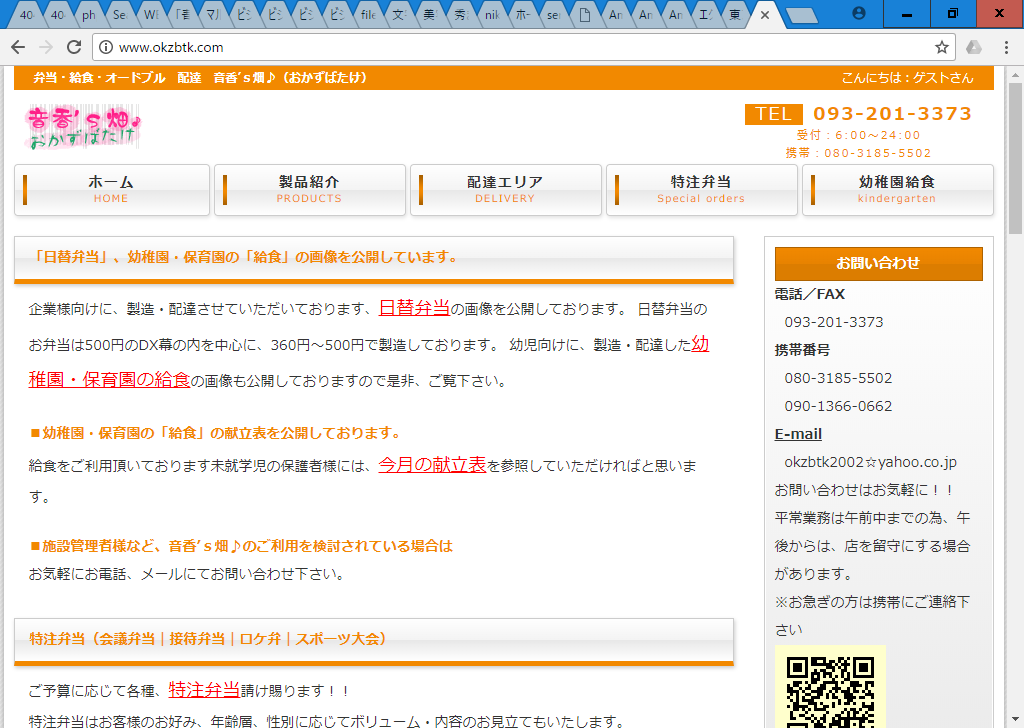Restore down the Chrome window
The width and height of the screenshot is (1024, 728).
(953, 14)
